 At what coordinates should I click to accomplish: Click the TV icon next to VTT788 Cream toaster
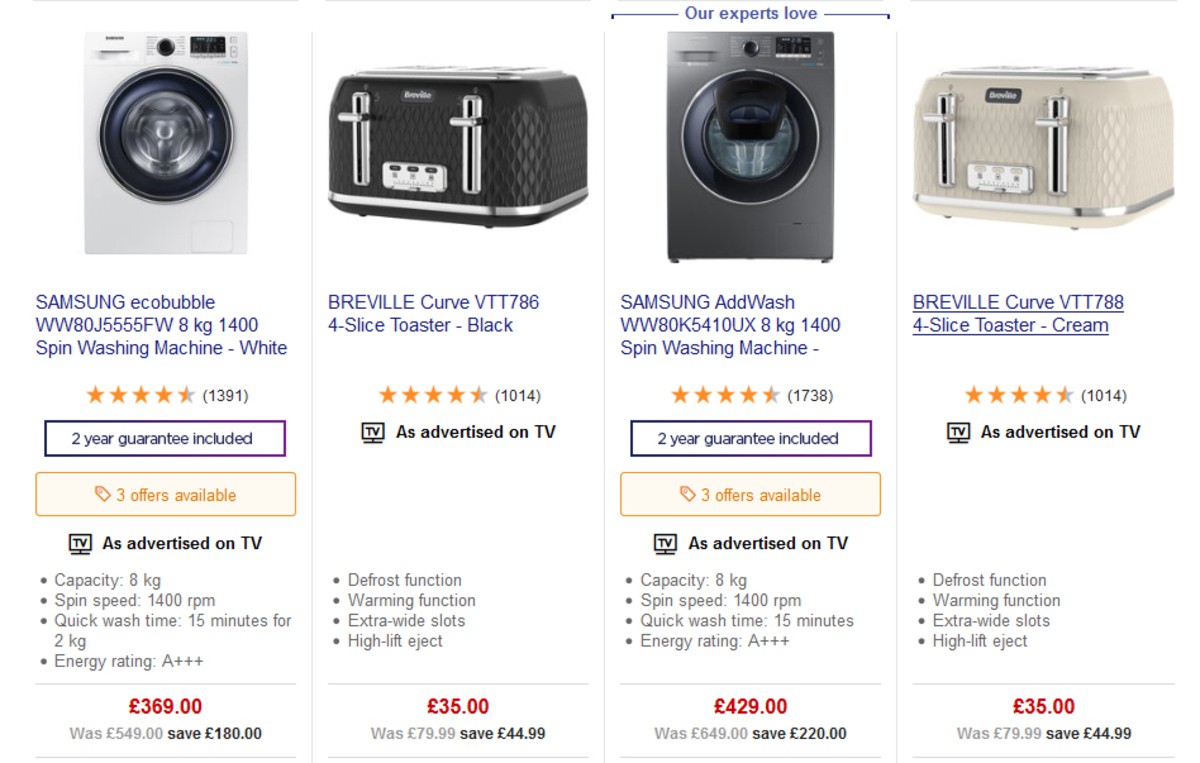coord(958,432)
